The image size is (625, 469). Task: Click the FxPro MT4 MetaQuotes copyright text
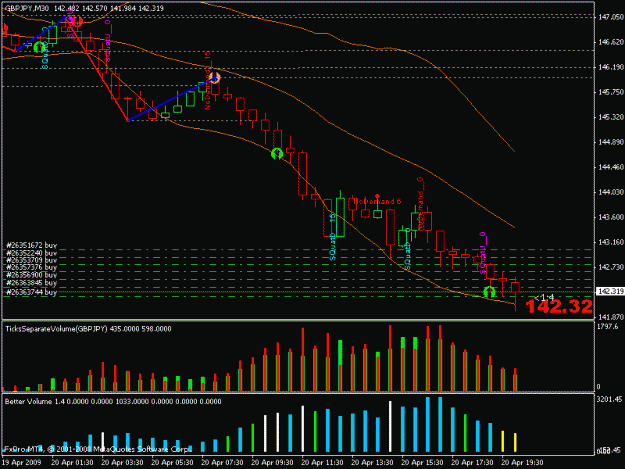[98, 449]
